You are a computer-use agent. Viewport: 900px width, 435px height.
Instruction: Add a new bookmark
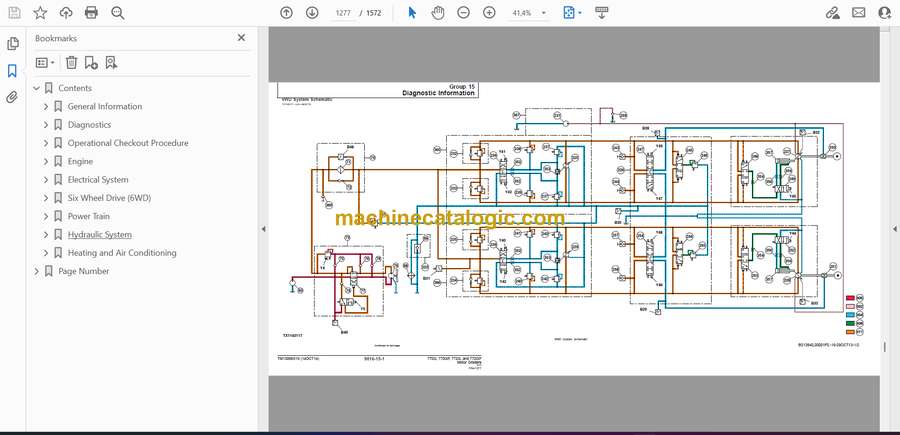pos(91,63)
